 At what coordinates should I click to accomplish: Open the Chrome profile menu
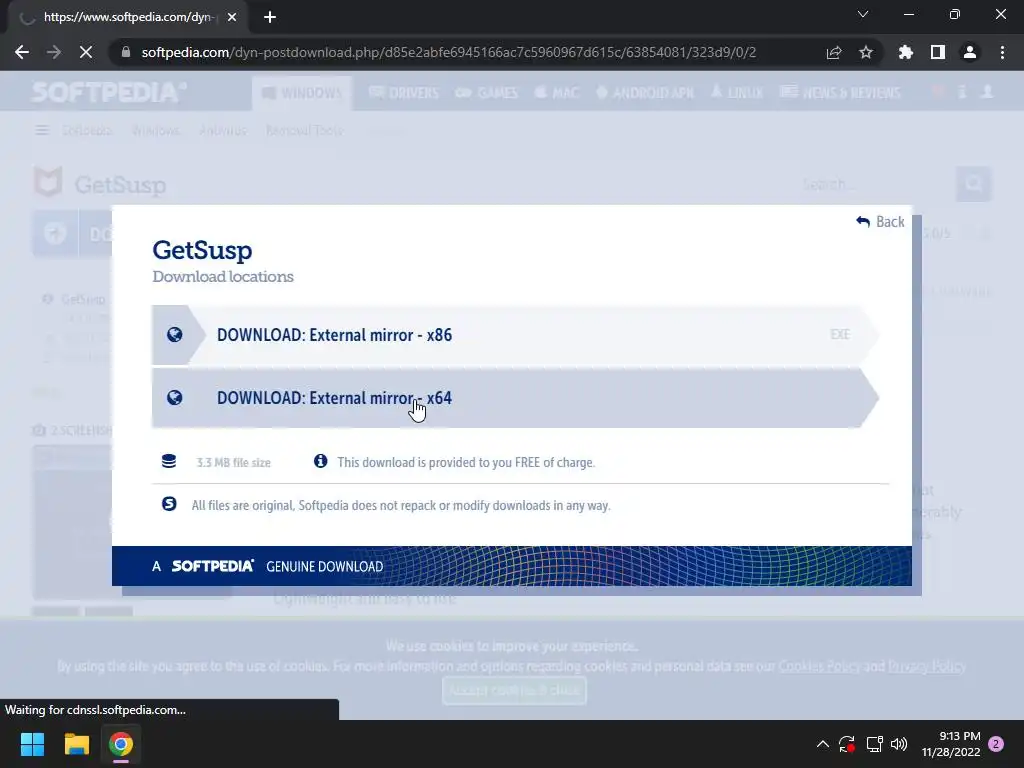(x=970, y=52)
